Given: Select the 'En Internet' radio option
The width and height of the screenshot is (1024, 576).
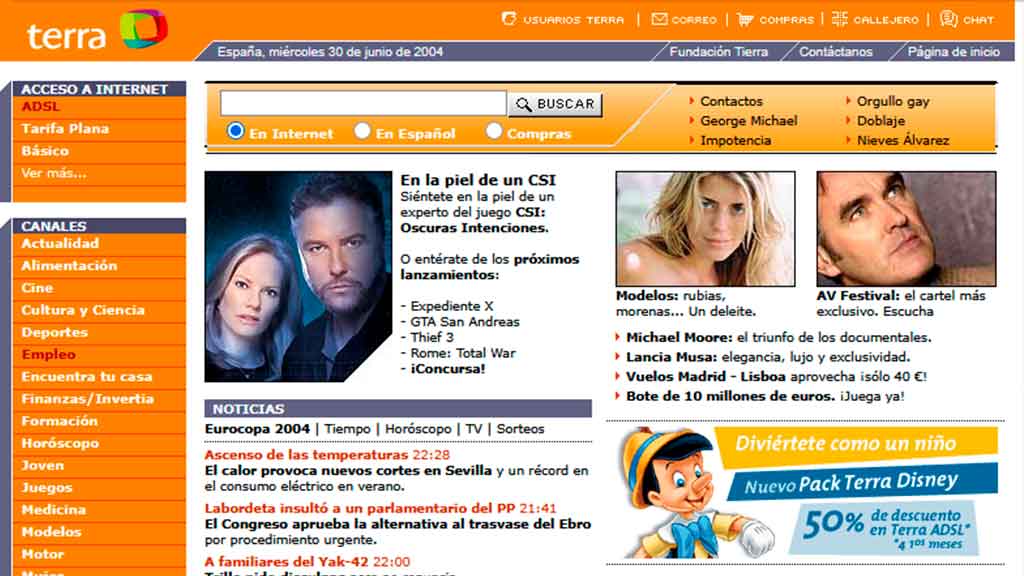Looking at the screenshot, I should coord(236,131).
